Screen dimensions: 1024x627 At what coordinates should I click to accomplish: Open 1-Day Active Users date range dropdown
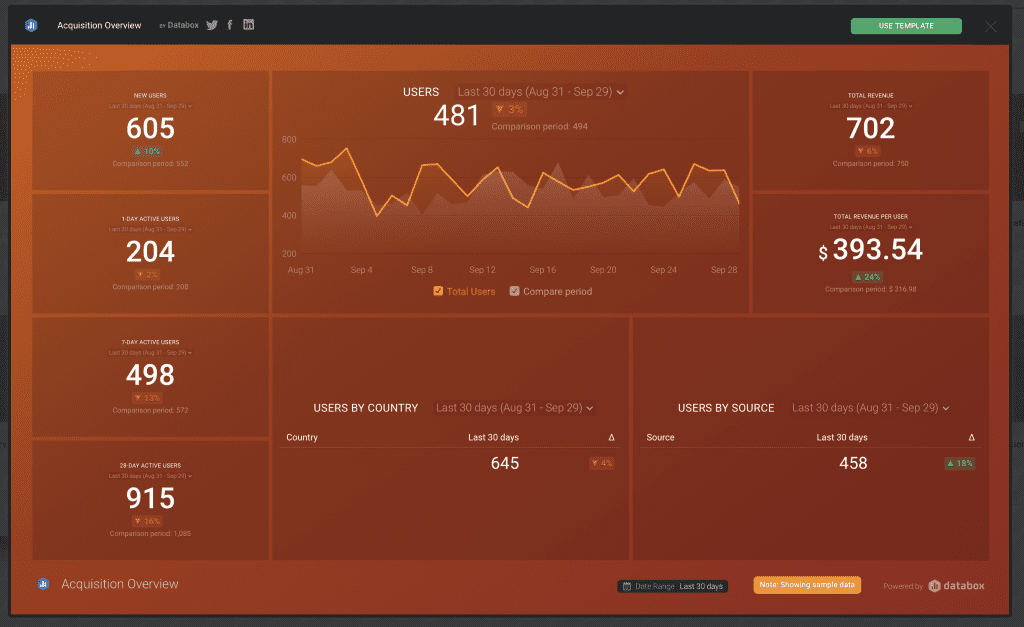pos(150,229)
